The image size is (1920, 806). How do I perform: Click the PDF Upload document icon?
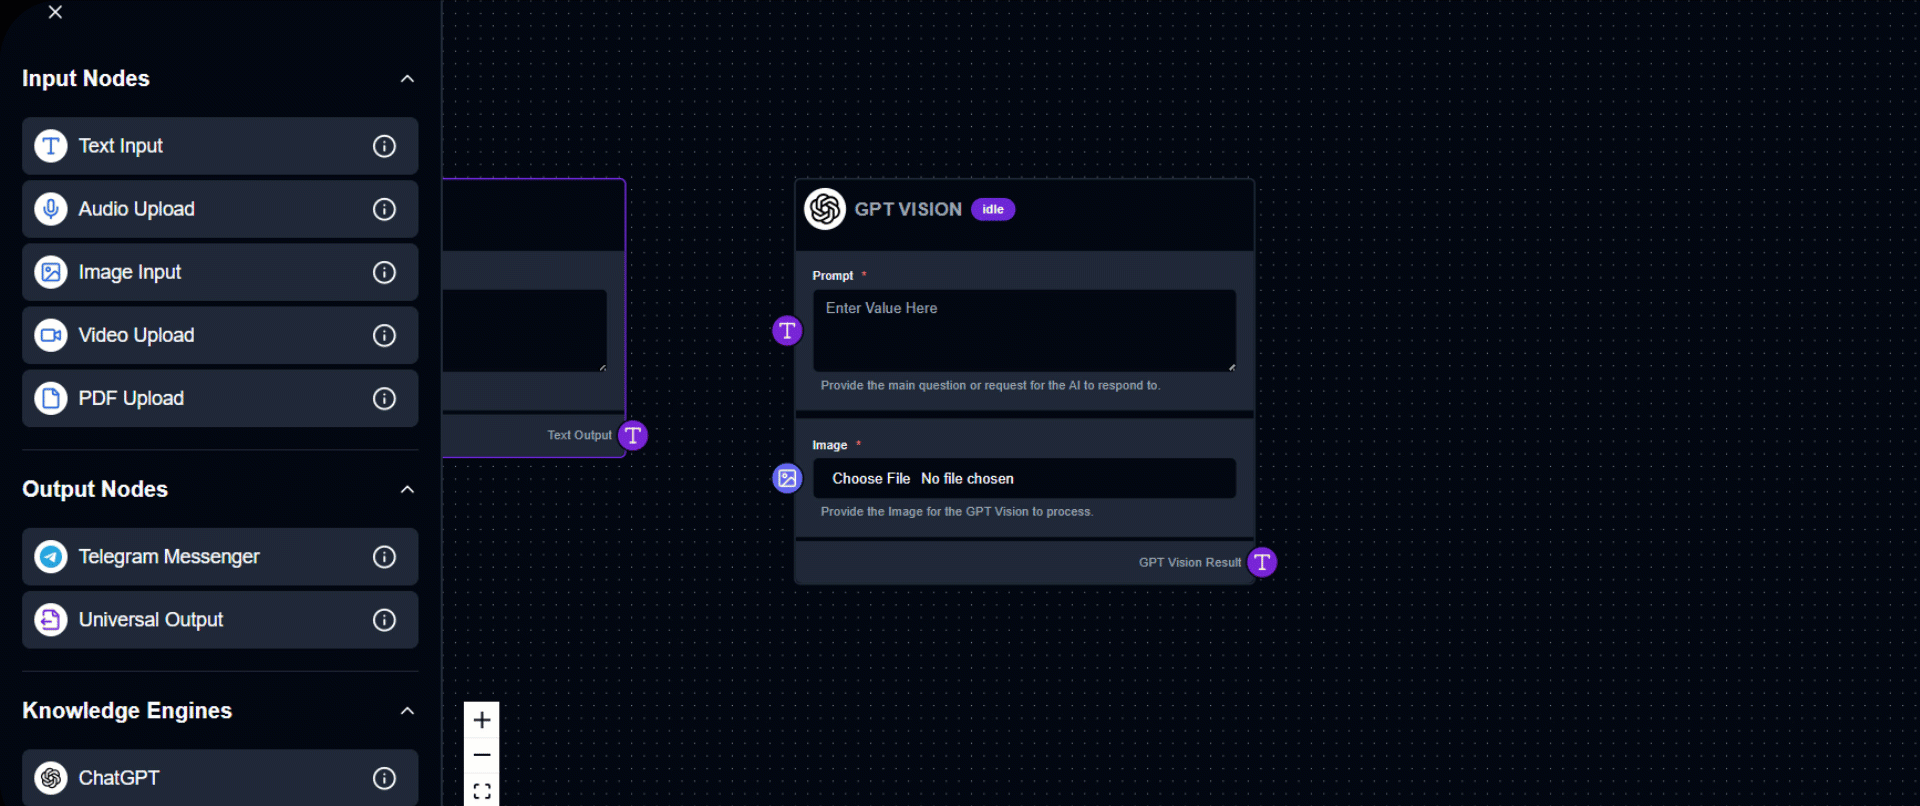(51, 398)
